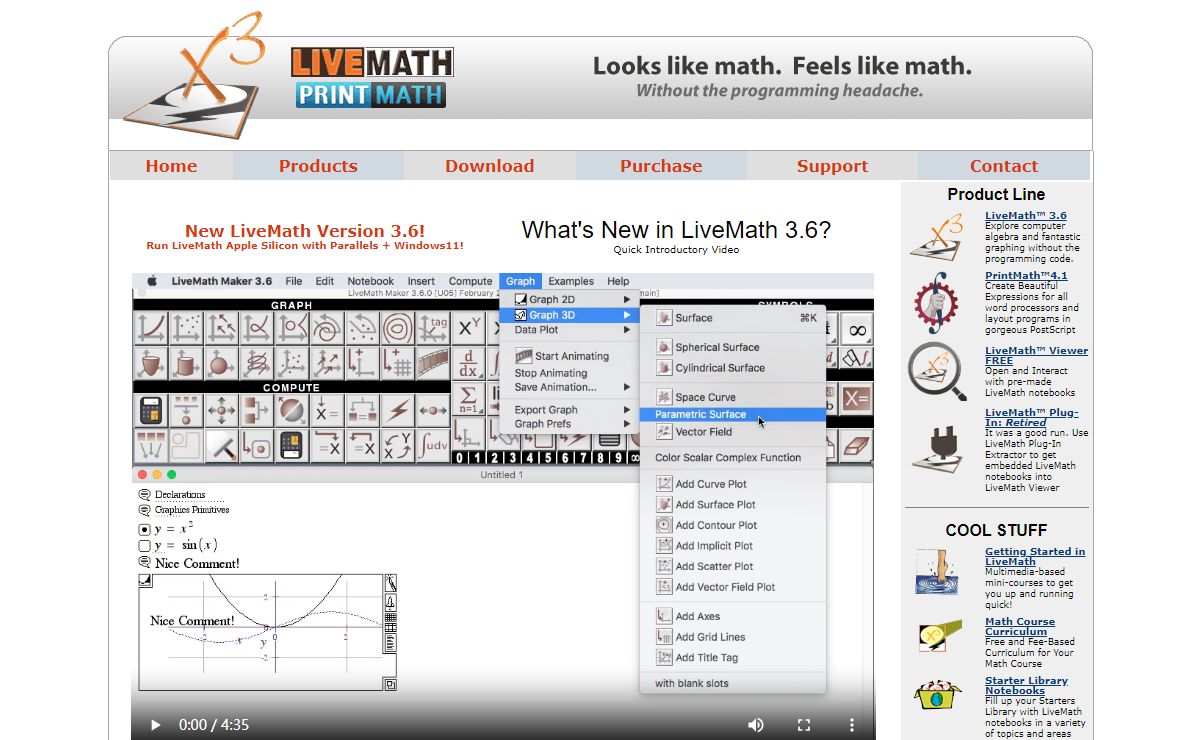Click the Starter Library green box icon

[x=938, y=696]
